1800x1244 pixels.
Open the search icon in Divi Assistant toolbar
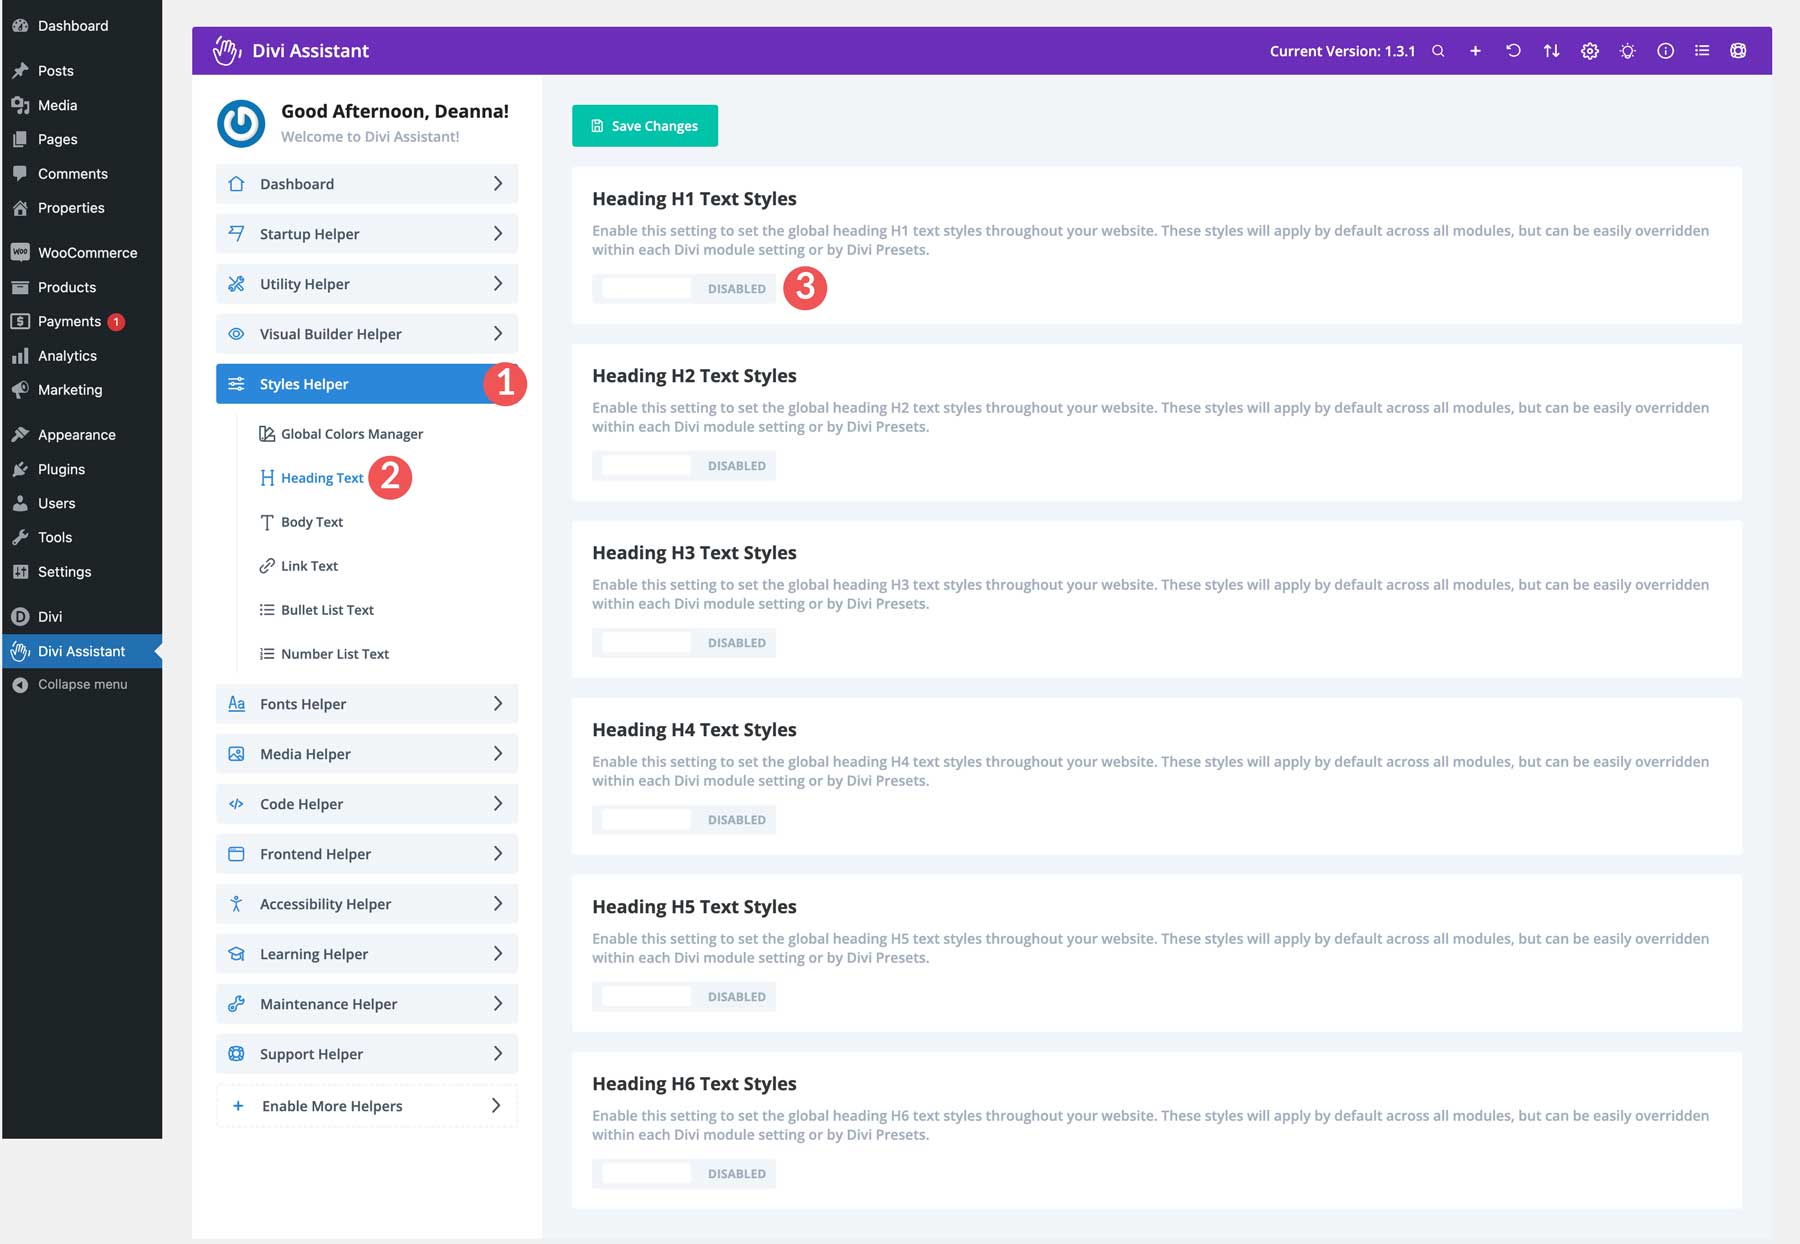[1438, 50]
